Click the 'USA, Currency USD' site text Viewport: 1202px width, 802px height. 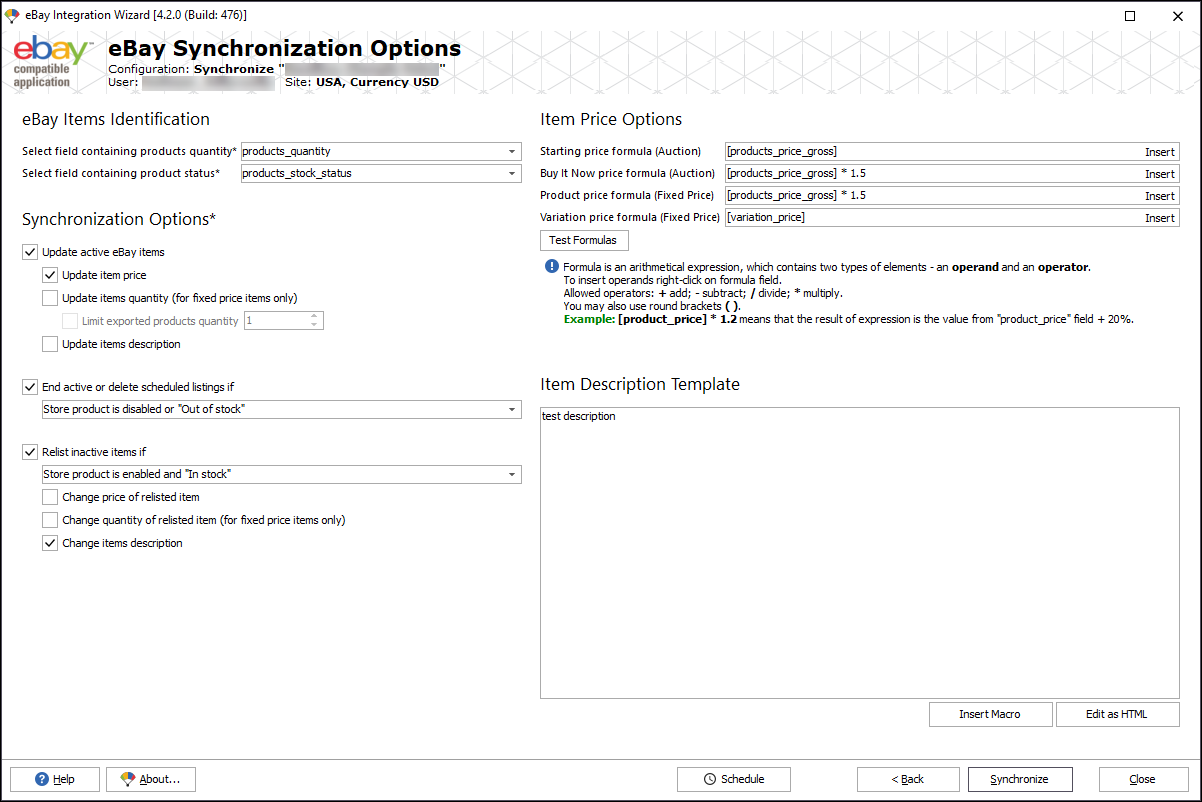pos(377,82)
